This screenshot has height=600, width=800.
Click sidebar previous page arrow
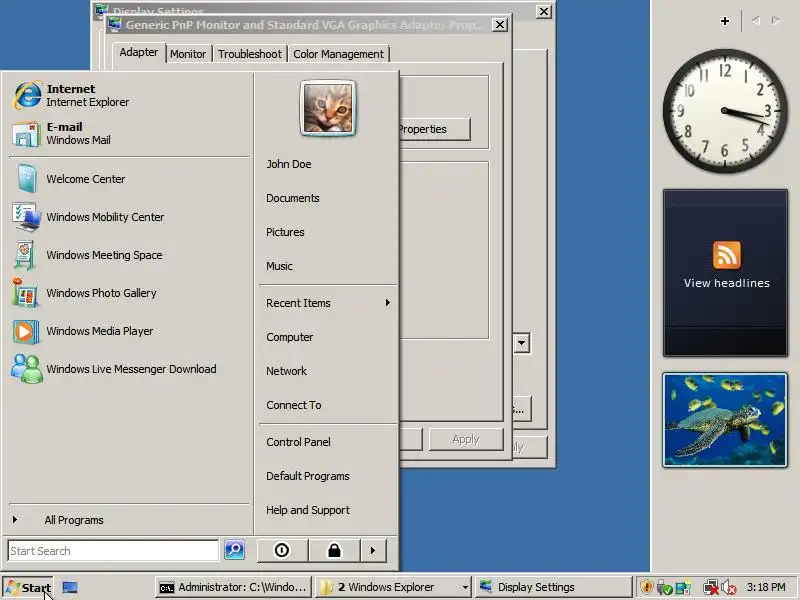pos(756,20)
